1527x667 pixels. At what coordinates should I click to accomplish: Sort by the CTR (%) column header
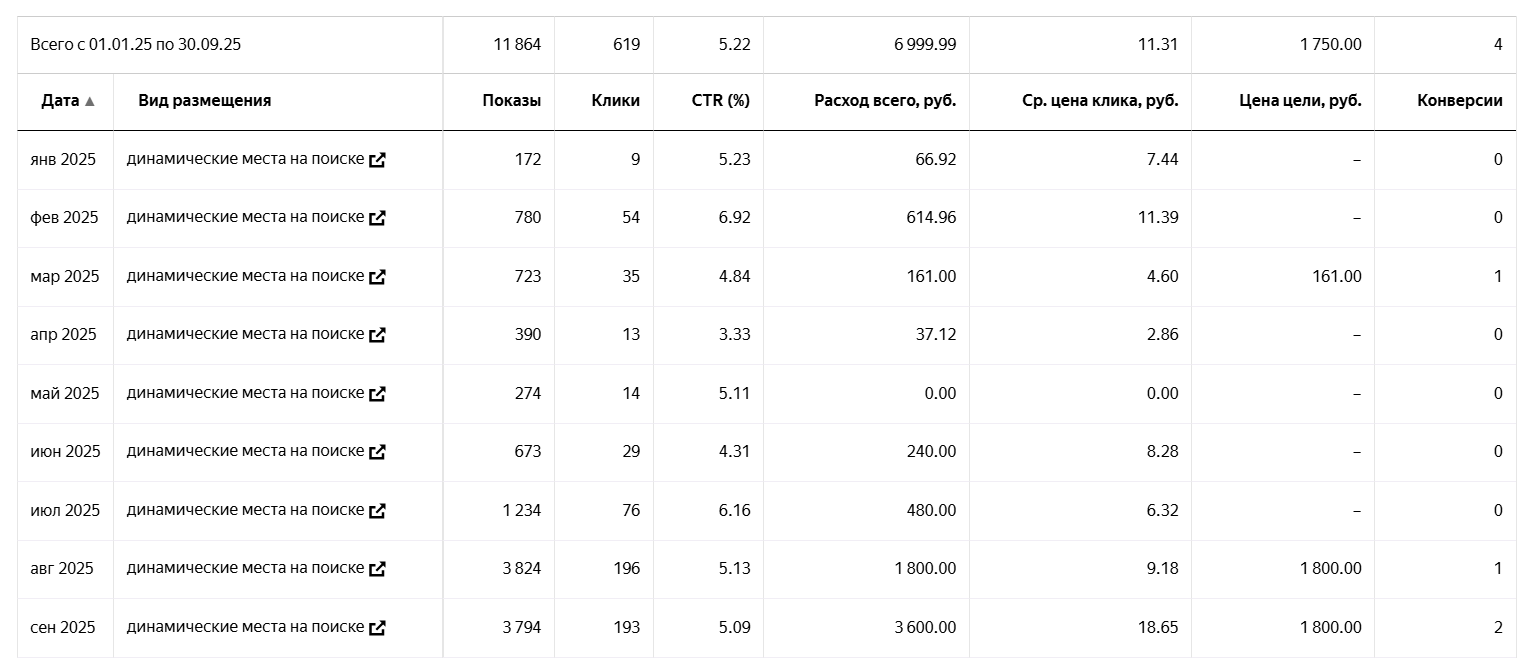pyautogui.click(x=720, y=101)
